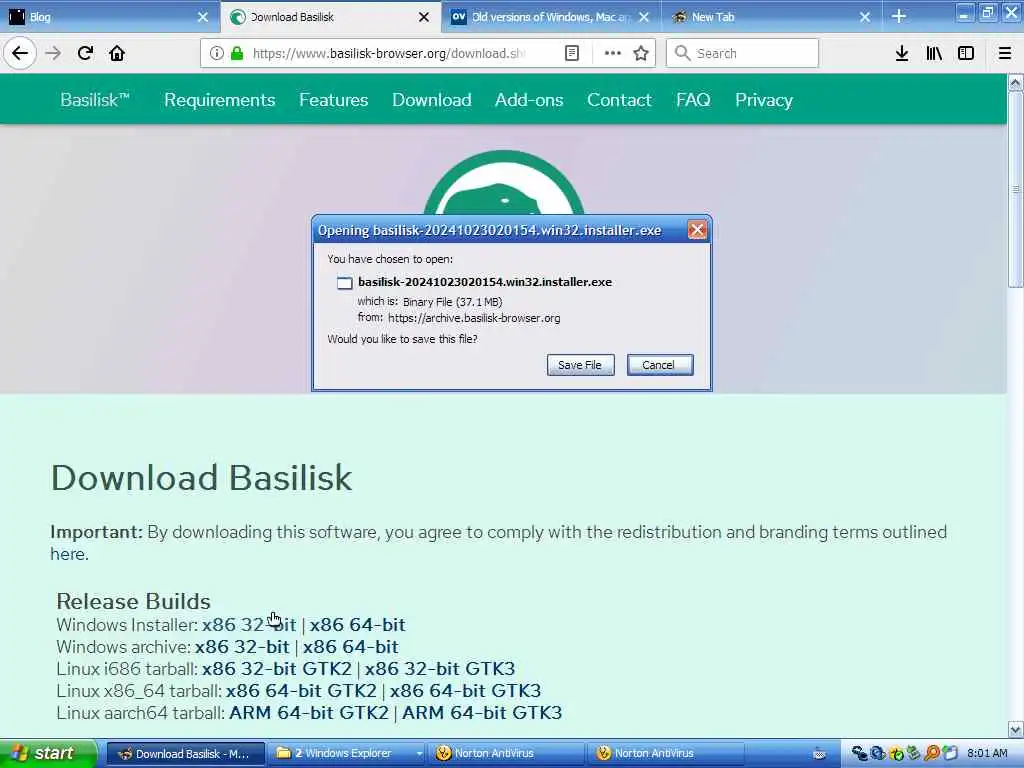Close the Opening installer dialog
The height and width of the screenshot is (768, 1024).
tap(697, 230)
